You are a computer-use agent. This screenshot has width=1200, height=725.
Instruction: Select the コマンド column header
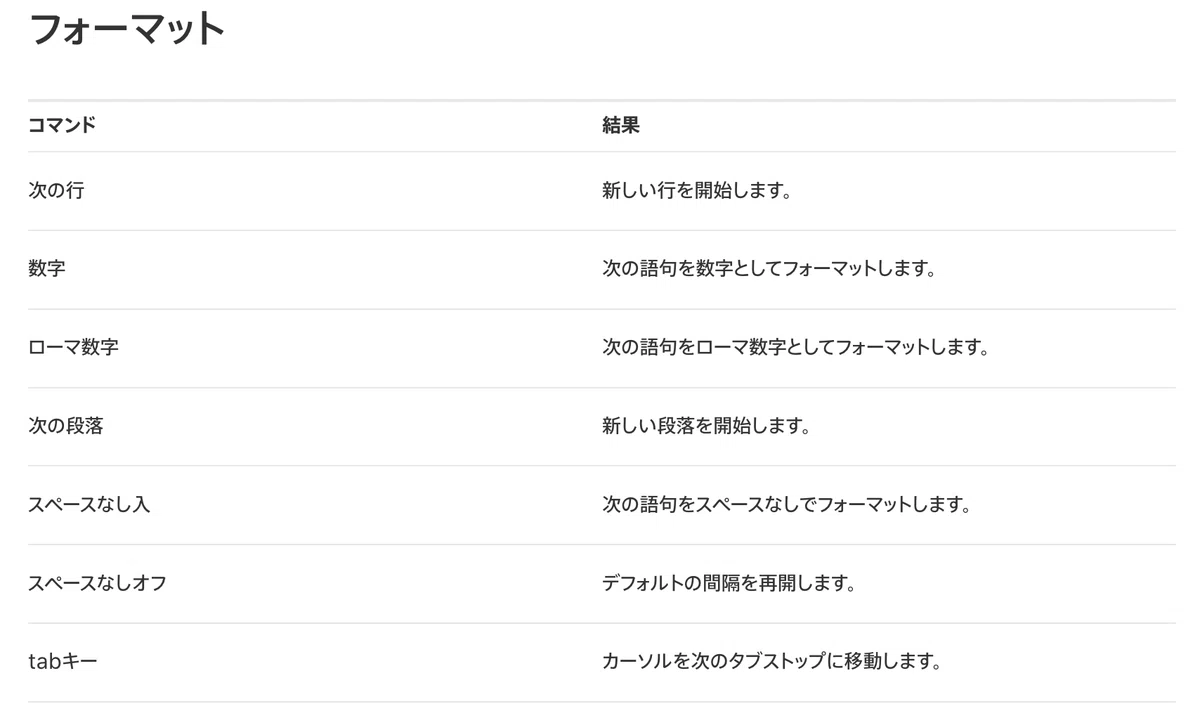pyautogui.click(x=62, y=126)
